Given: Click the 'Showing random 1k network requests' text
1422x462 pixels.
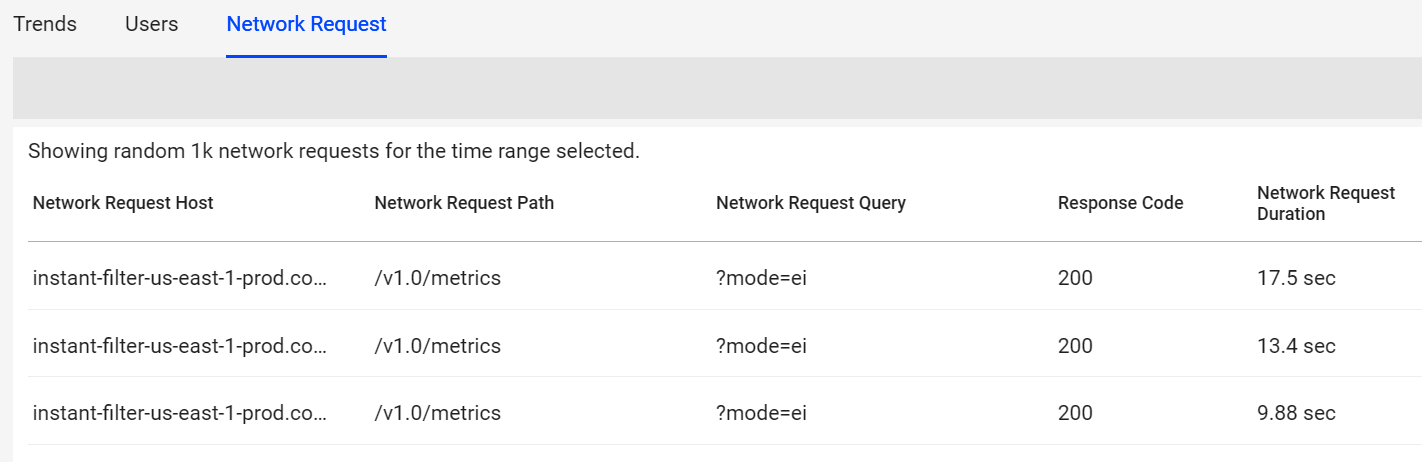Looking at the screenshot, I should tap(333, 152).
